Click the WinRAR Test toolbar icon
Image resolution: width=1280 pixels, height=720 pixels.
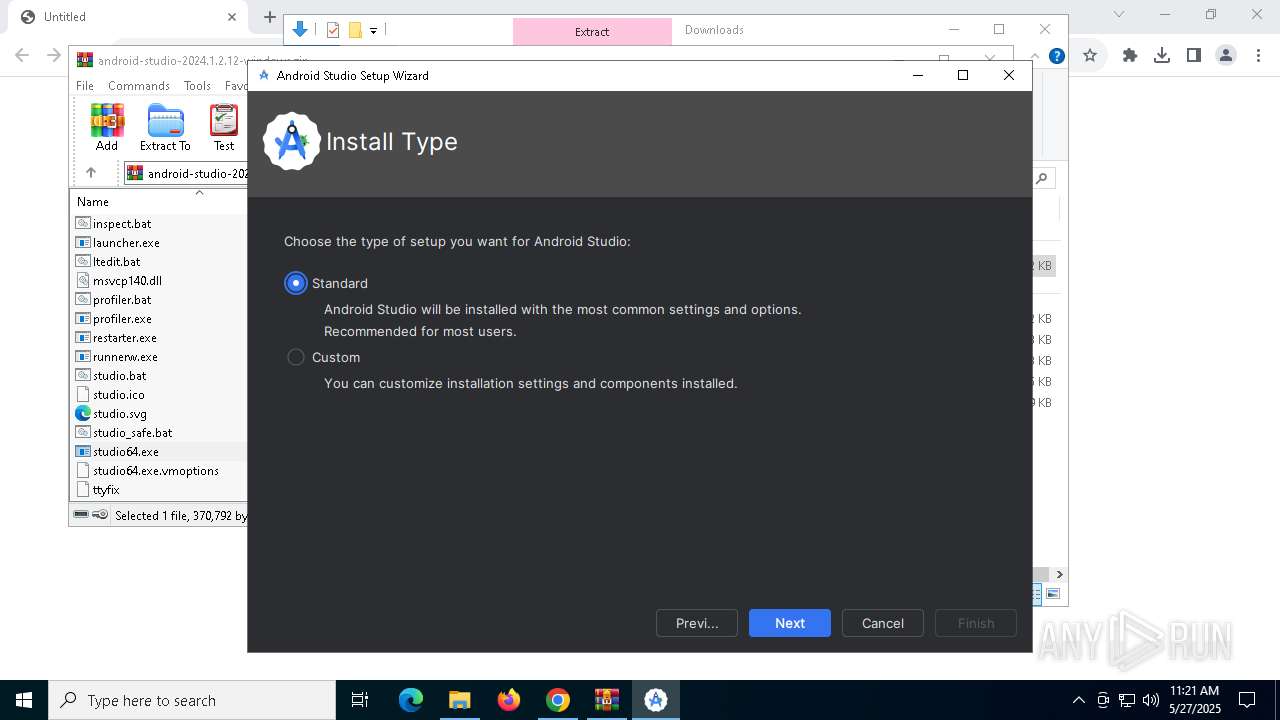(224, 128)
